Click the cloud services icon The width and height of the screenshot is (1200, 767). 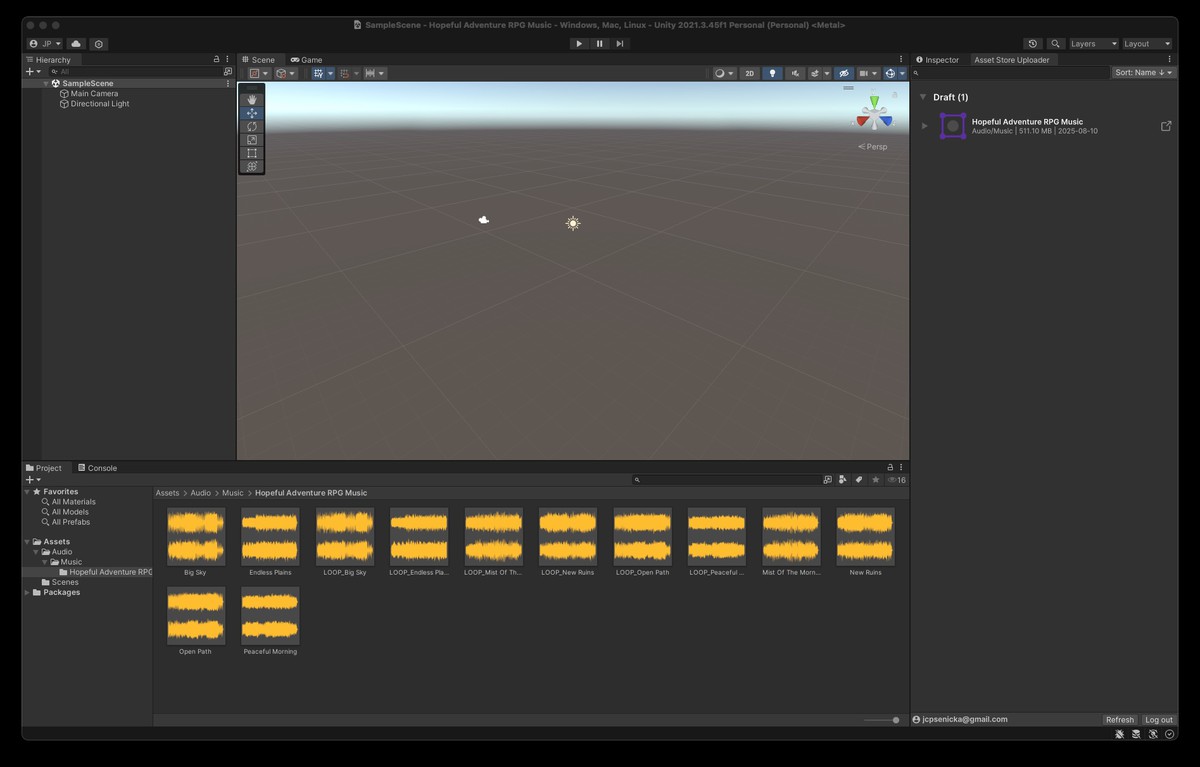pos(76,44)
